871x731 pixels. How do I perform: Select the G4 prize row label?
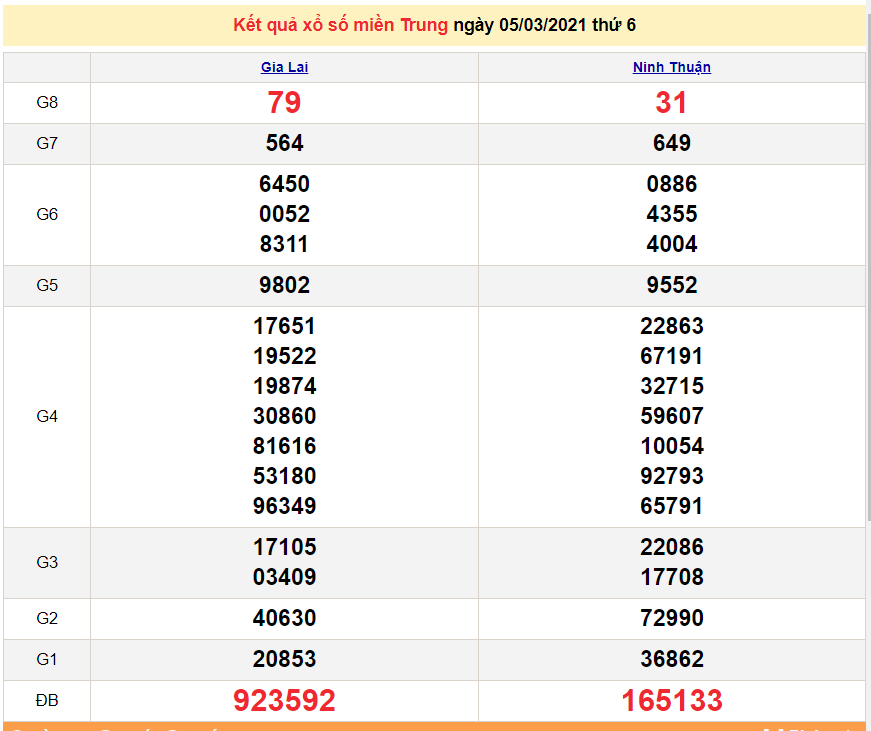pyautogui.click(x=47, y=416)
